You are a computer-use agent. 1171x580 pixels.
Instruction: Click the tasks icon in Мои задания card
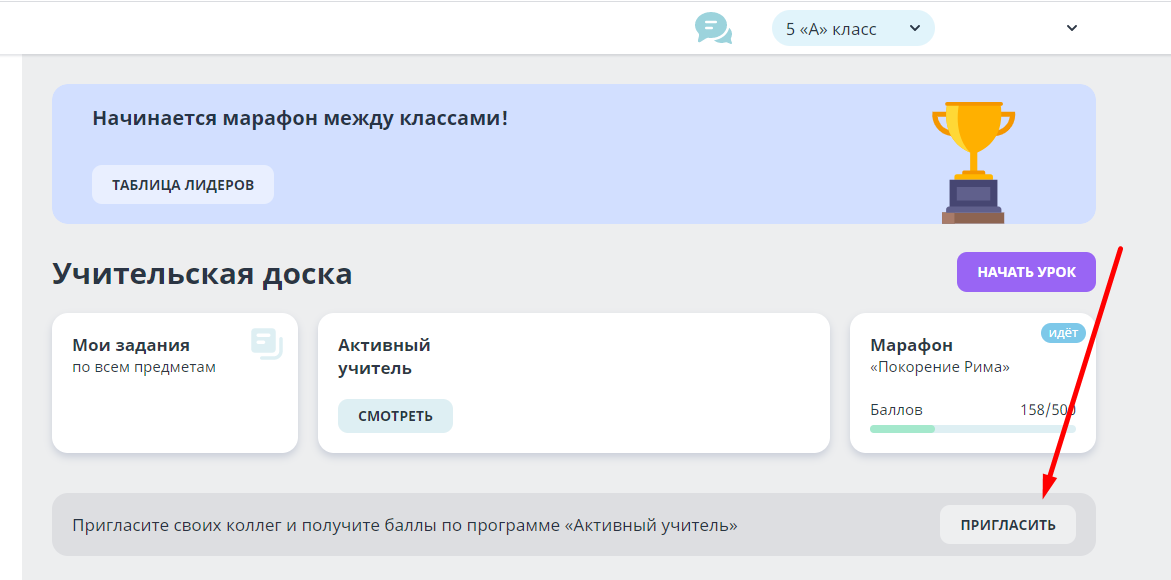coord(267,343)
